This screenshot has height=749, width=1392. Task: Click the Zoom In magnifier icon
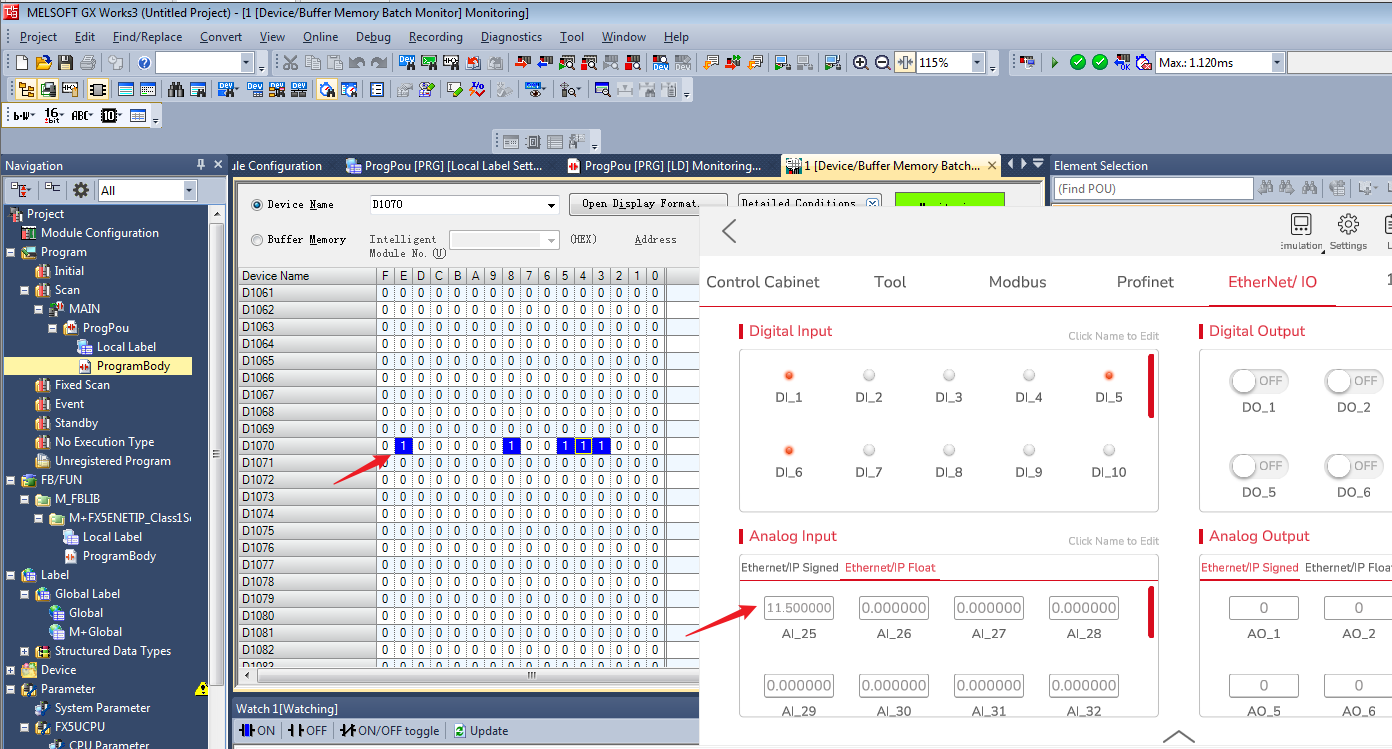coord(860,63)
